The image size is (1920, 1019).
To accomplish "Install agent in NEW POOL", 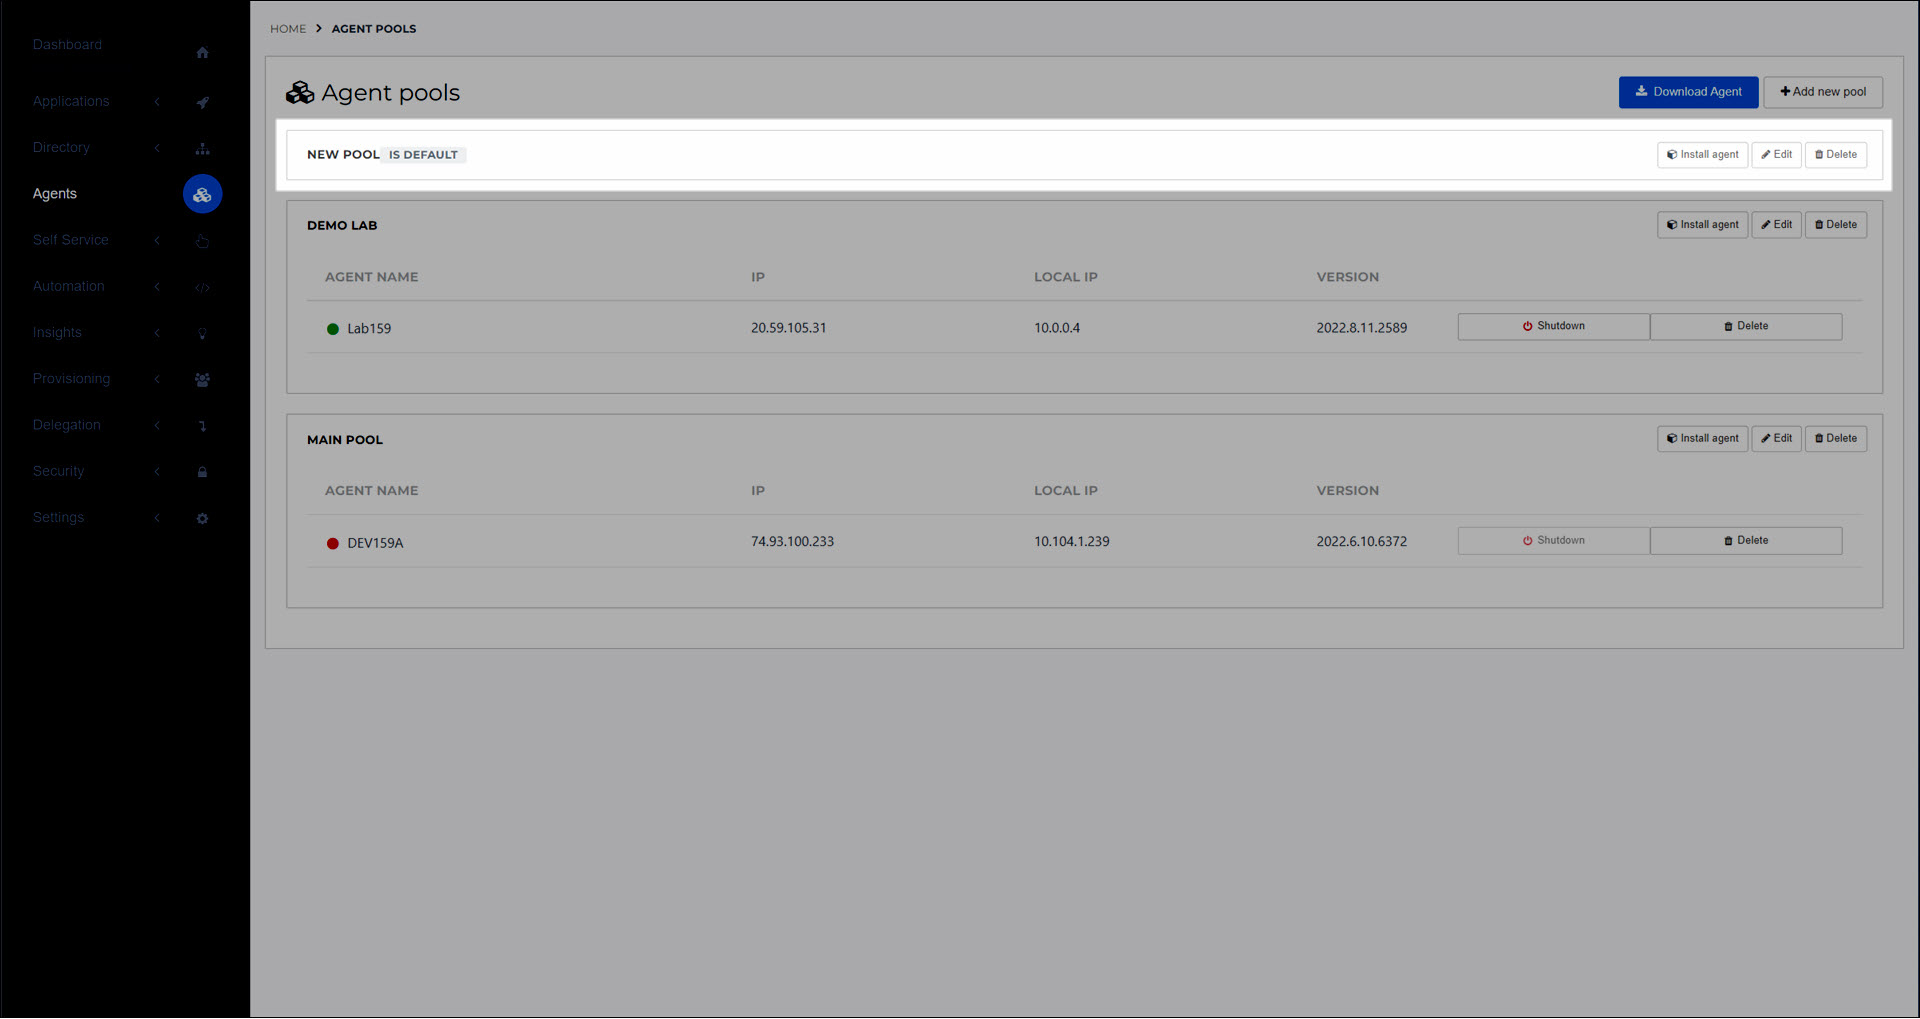I will [1702, 155].
